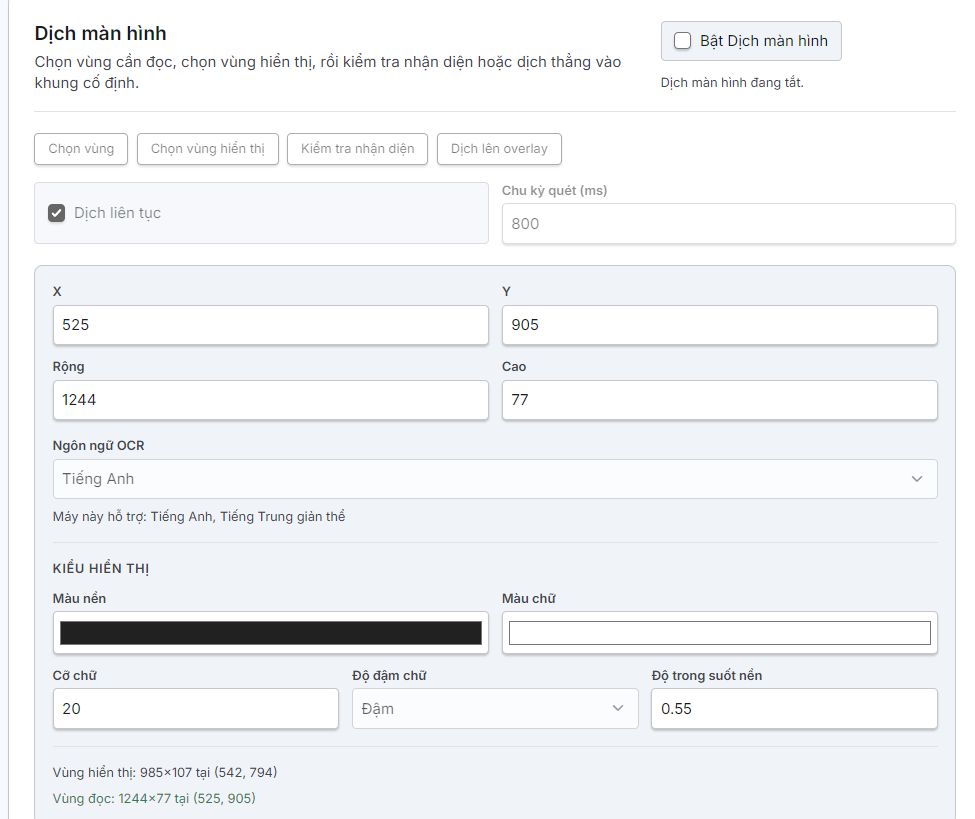Click the 'Dịch màn hình' heading
975x819 pixels.
click(x=101, y=34)
